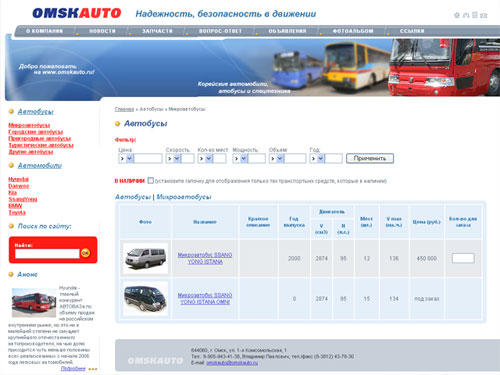Click the home icon in the header

point(457,15)
